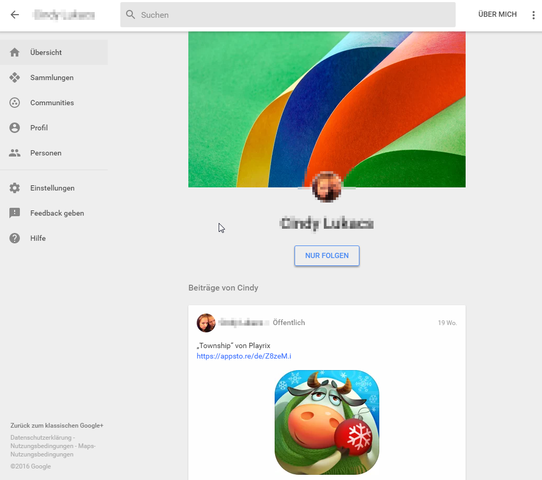Open the three-dot overflow menu
542x480 pixels.
[533, 15]
